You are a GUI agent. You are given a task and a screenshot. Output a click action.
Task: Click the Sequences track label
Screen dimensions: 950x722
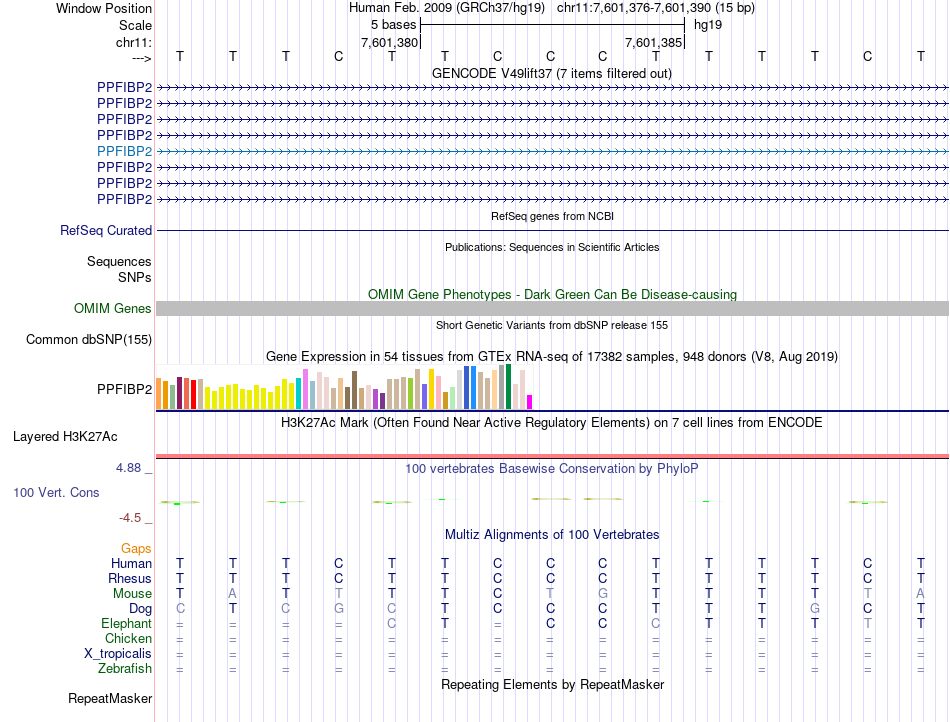pyautogui.click(x=119, y=261)
